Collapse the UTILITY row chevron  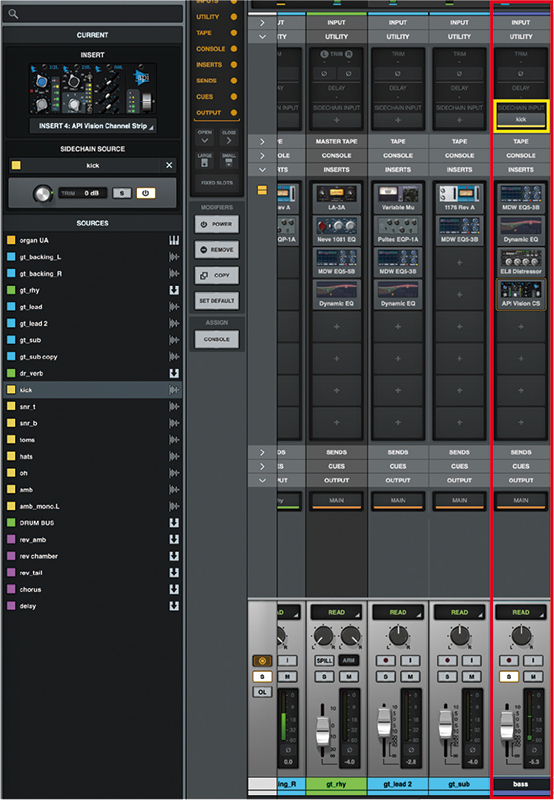tap(262, 37)
